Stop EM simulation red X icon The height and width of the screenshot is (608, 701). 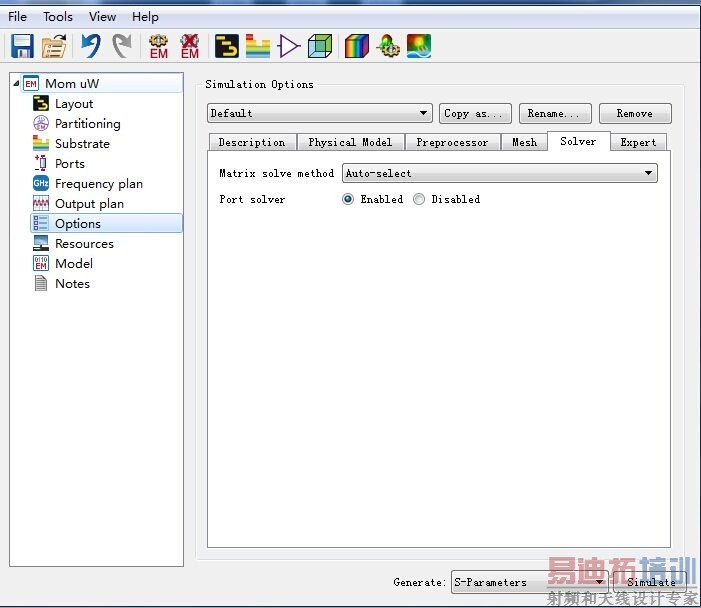190,46
